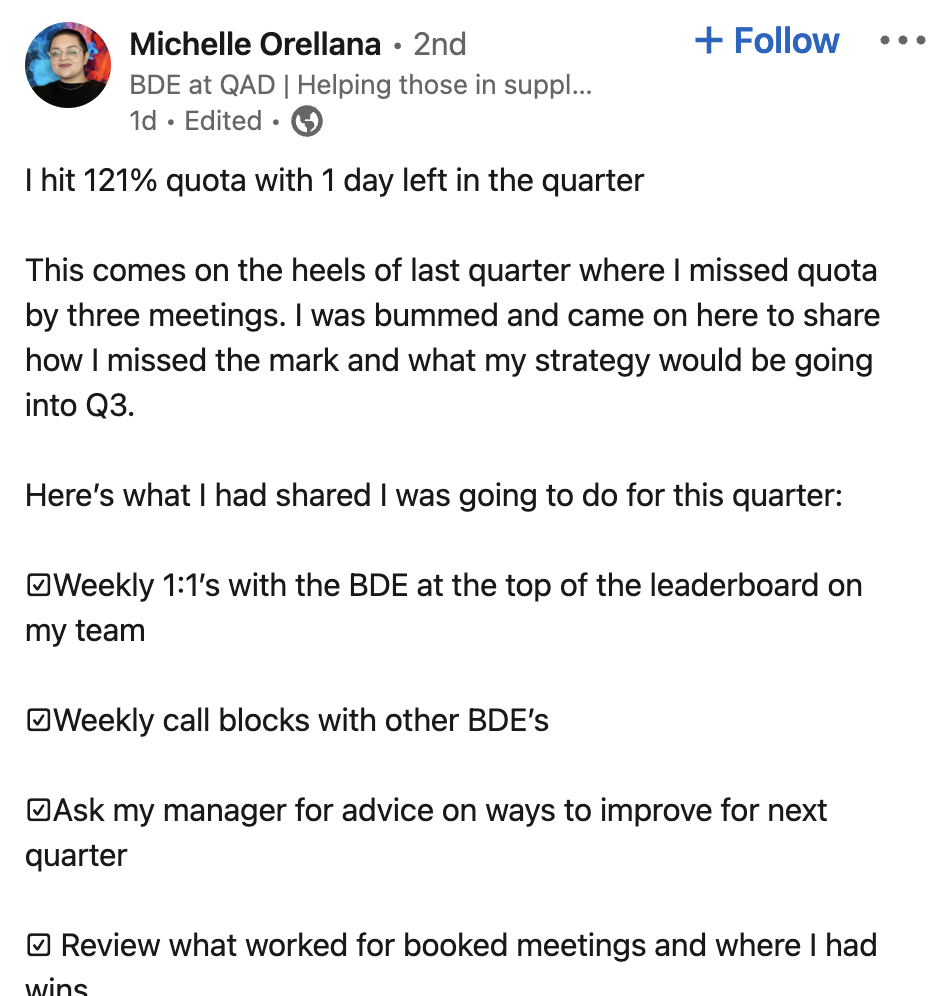
Task: Click the "Weekly call blocks with other BDE's" text
Action: pyautogui.click(x=301, y=721)
